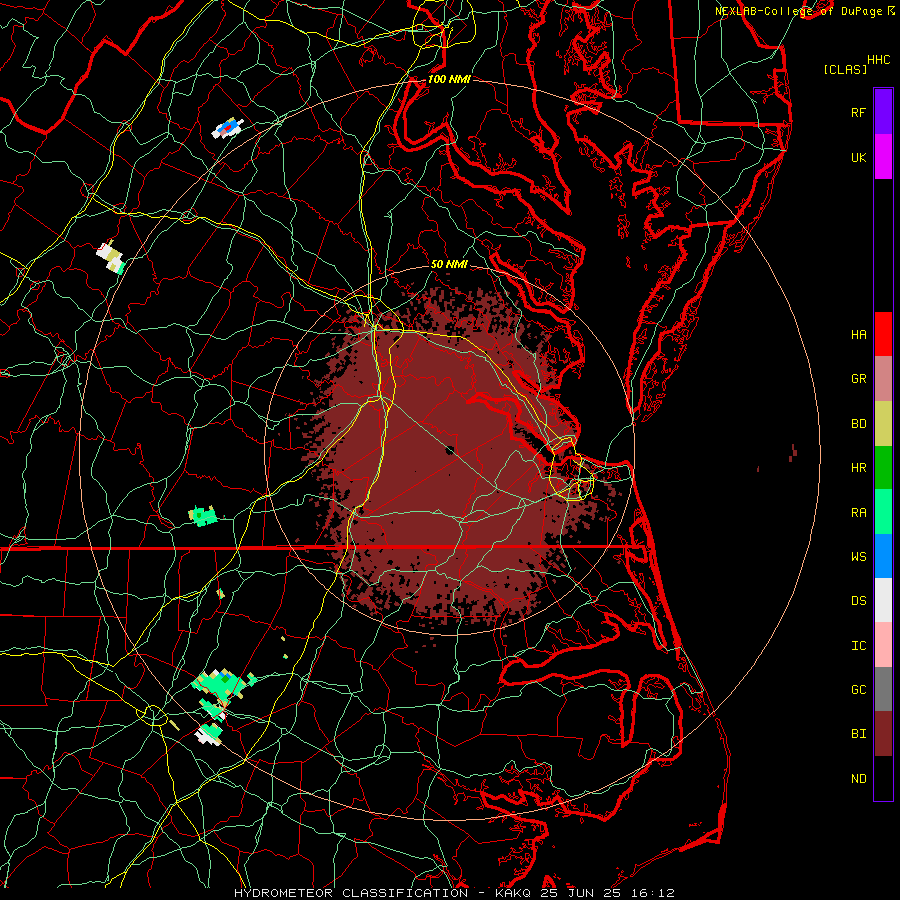Click the 'RF' legend label
This screenshot has height=900, width=900.
858,113
